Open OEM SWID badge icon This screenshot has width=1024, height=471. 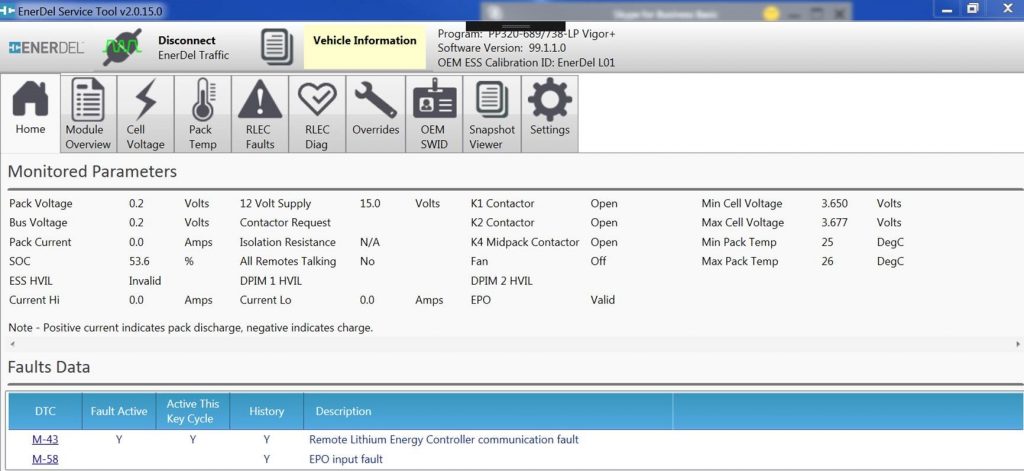[x=432, y=114]
